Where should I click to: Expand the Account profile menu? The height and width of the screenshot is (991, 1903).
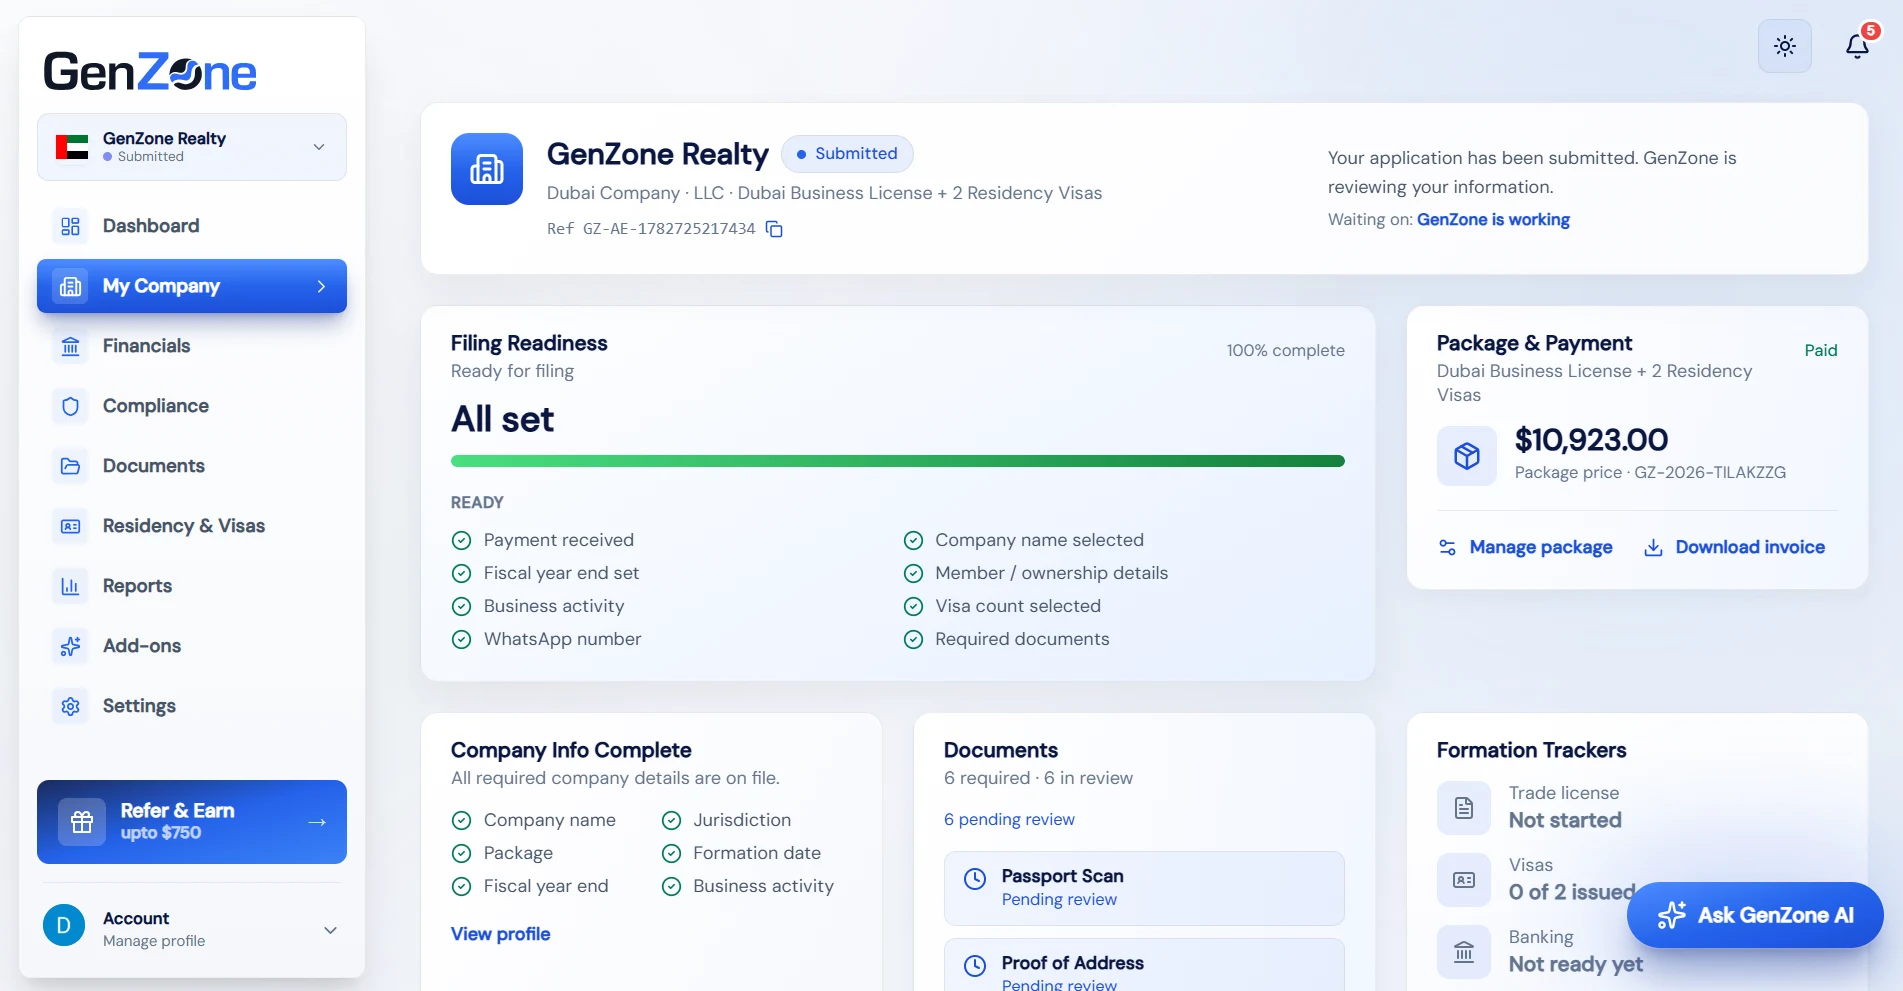[x=192, y=928]
